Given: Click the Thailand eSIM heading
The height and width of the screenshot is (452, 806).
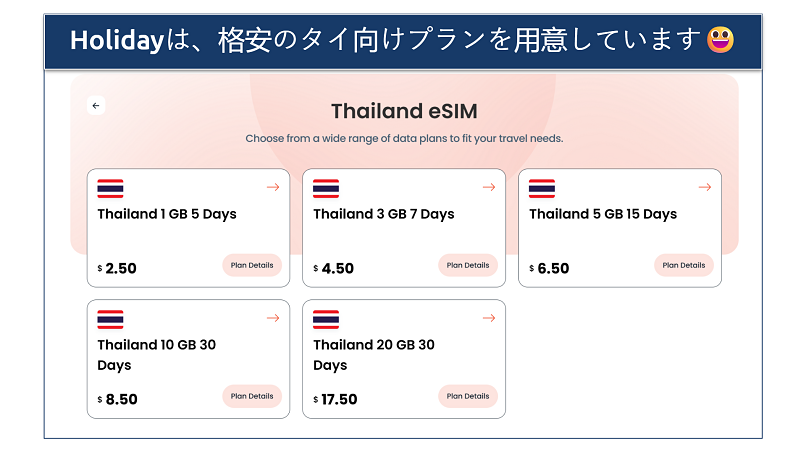Looking at the screenshot, I should click(404, 110).
